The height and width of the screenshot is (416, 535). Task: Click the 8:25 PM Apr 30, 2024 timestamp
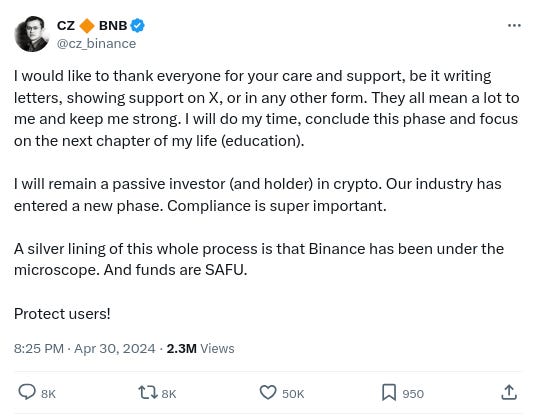click(85, 349)
